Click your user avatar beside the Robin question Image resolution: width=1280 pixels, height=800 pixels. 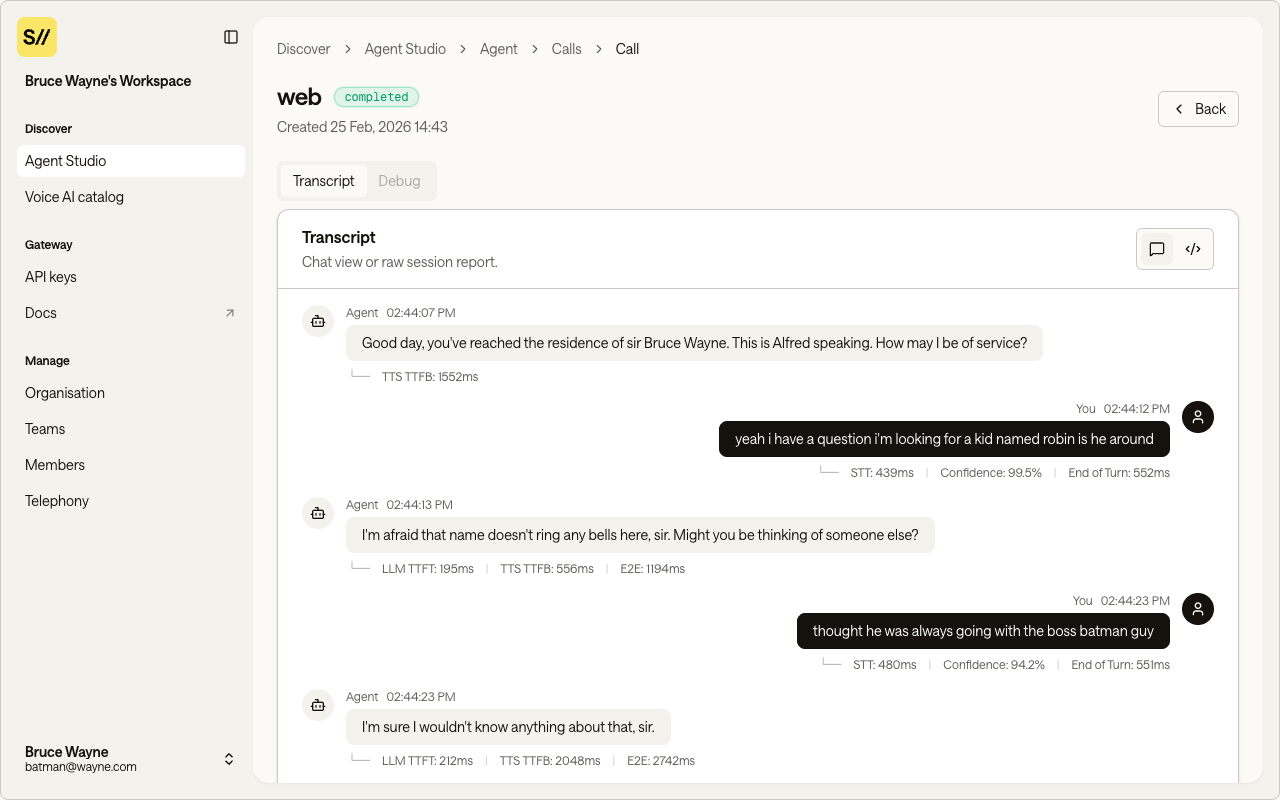pyautogui.click(x=1197, y=417)
